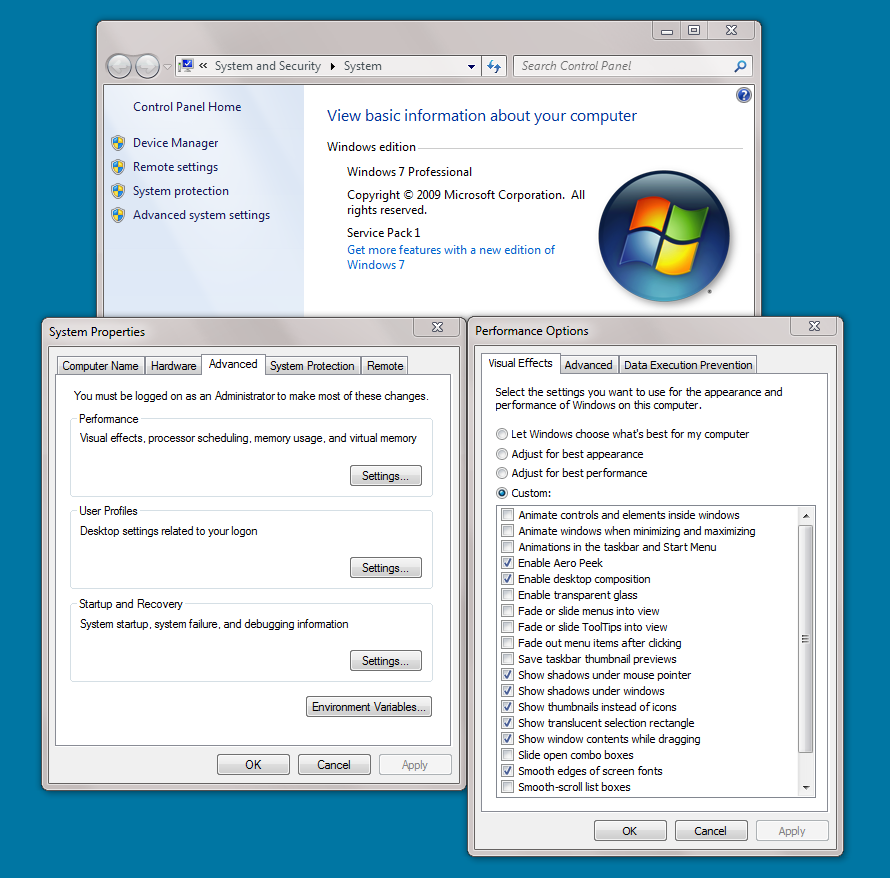Screen dimensions: 890x878
Task: Select the Visual Effects tab
Action: (520, 363)
